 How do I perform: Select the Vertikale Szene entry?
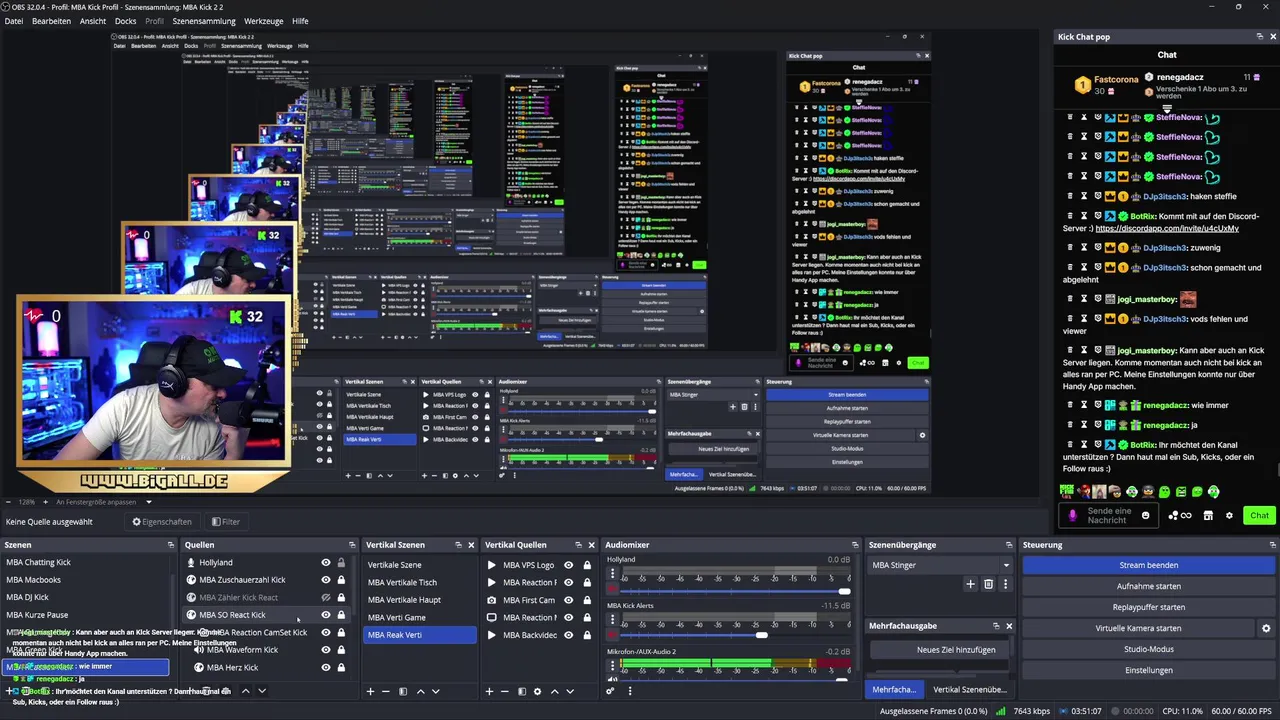pyautogui.click(x=420, y=565)
